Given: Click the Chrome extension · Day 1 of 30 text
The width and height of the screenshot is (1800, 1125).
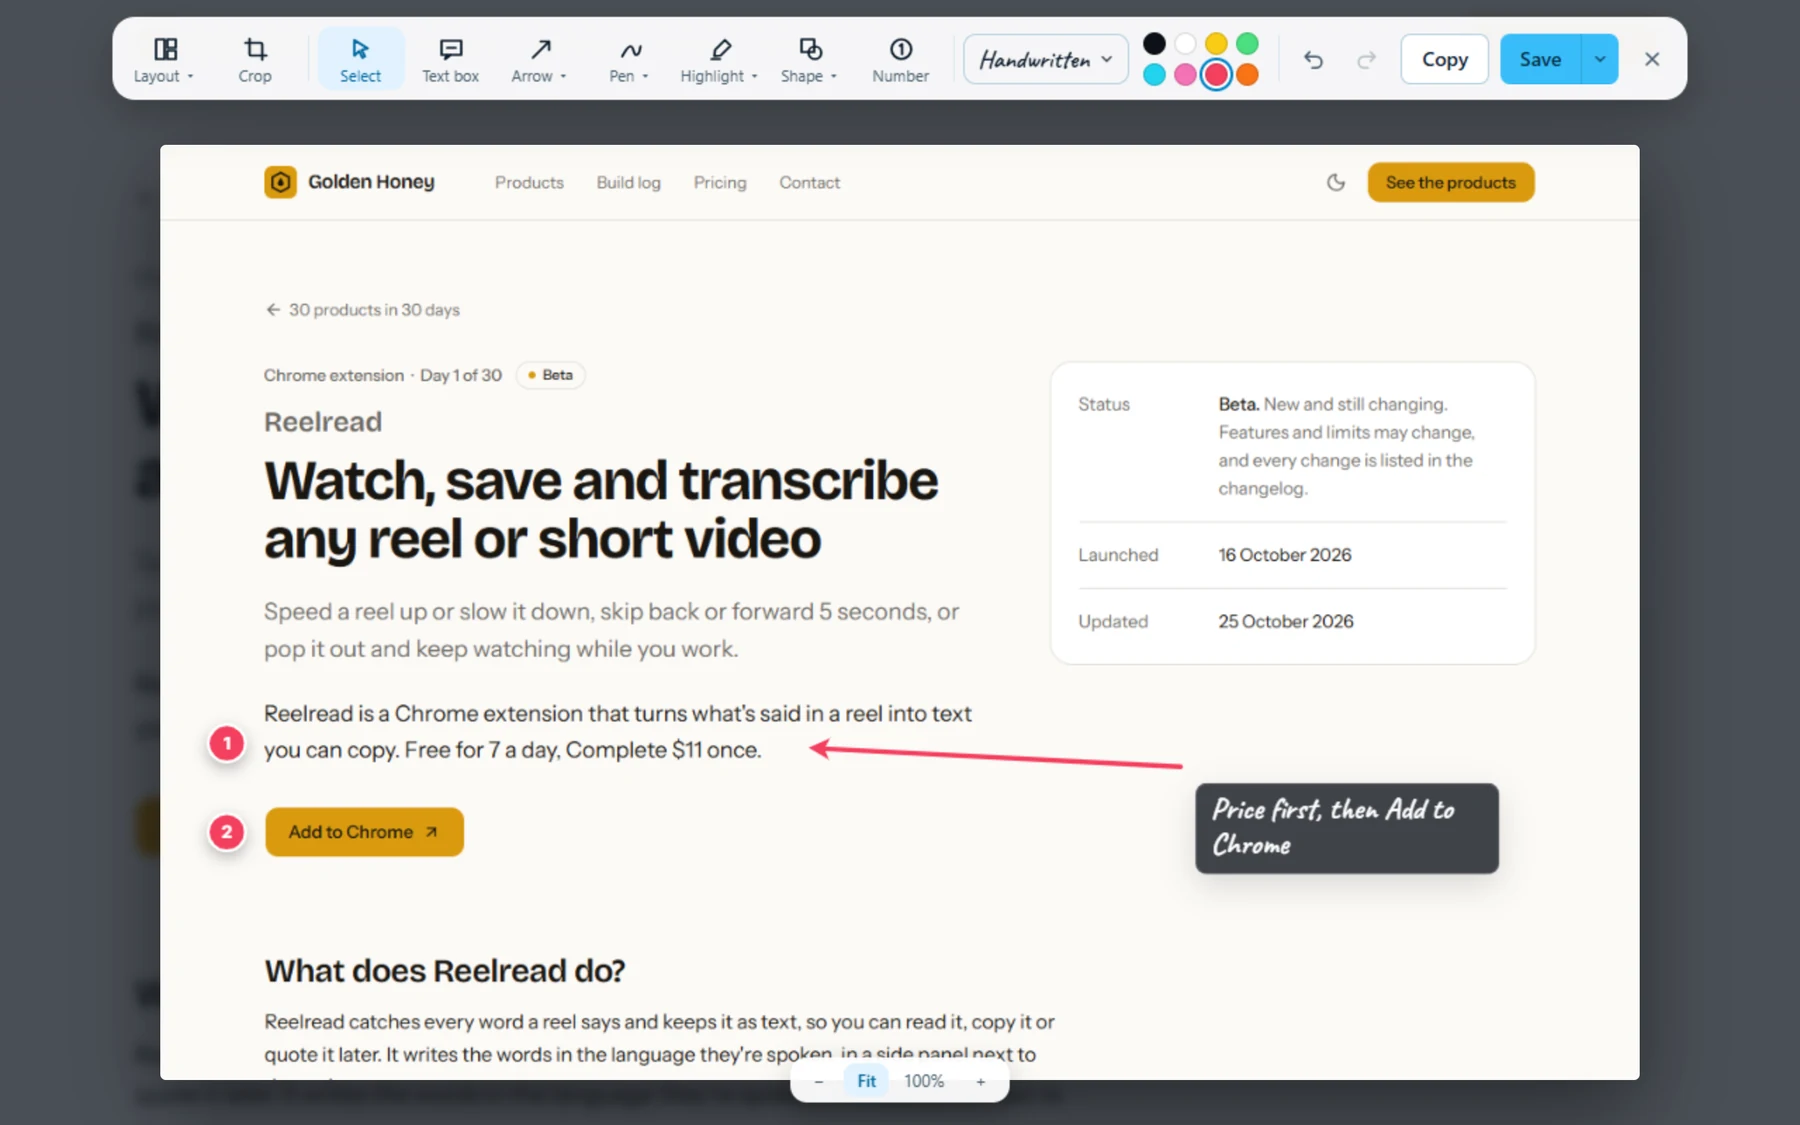Looking at the screenshot, I should coord(383,375).
